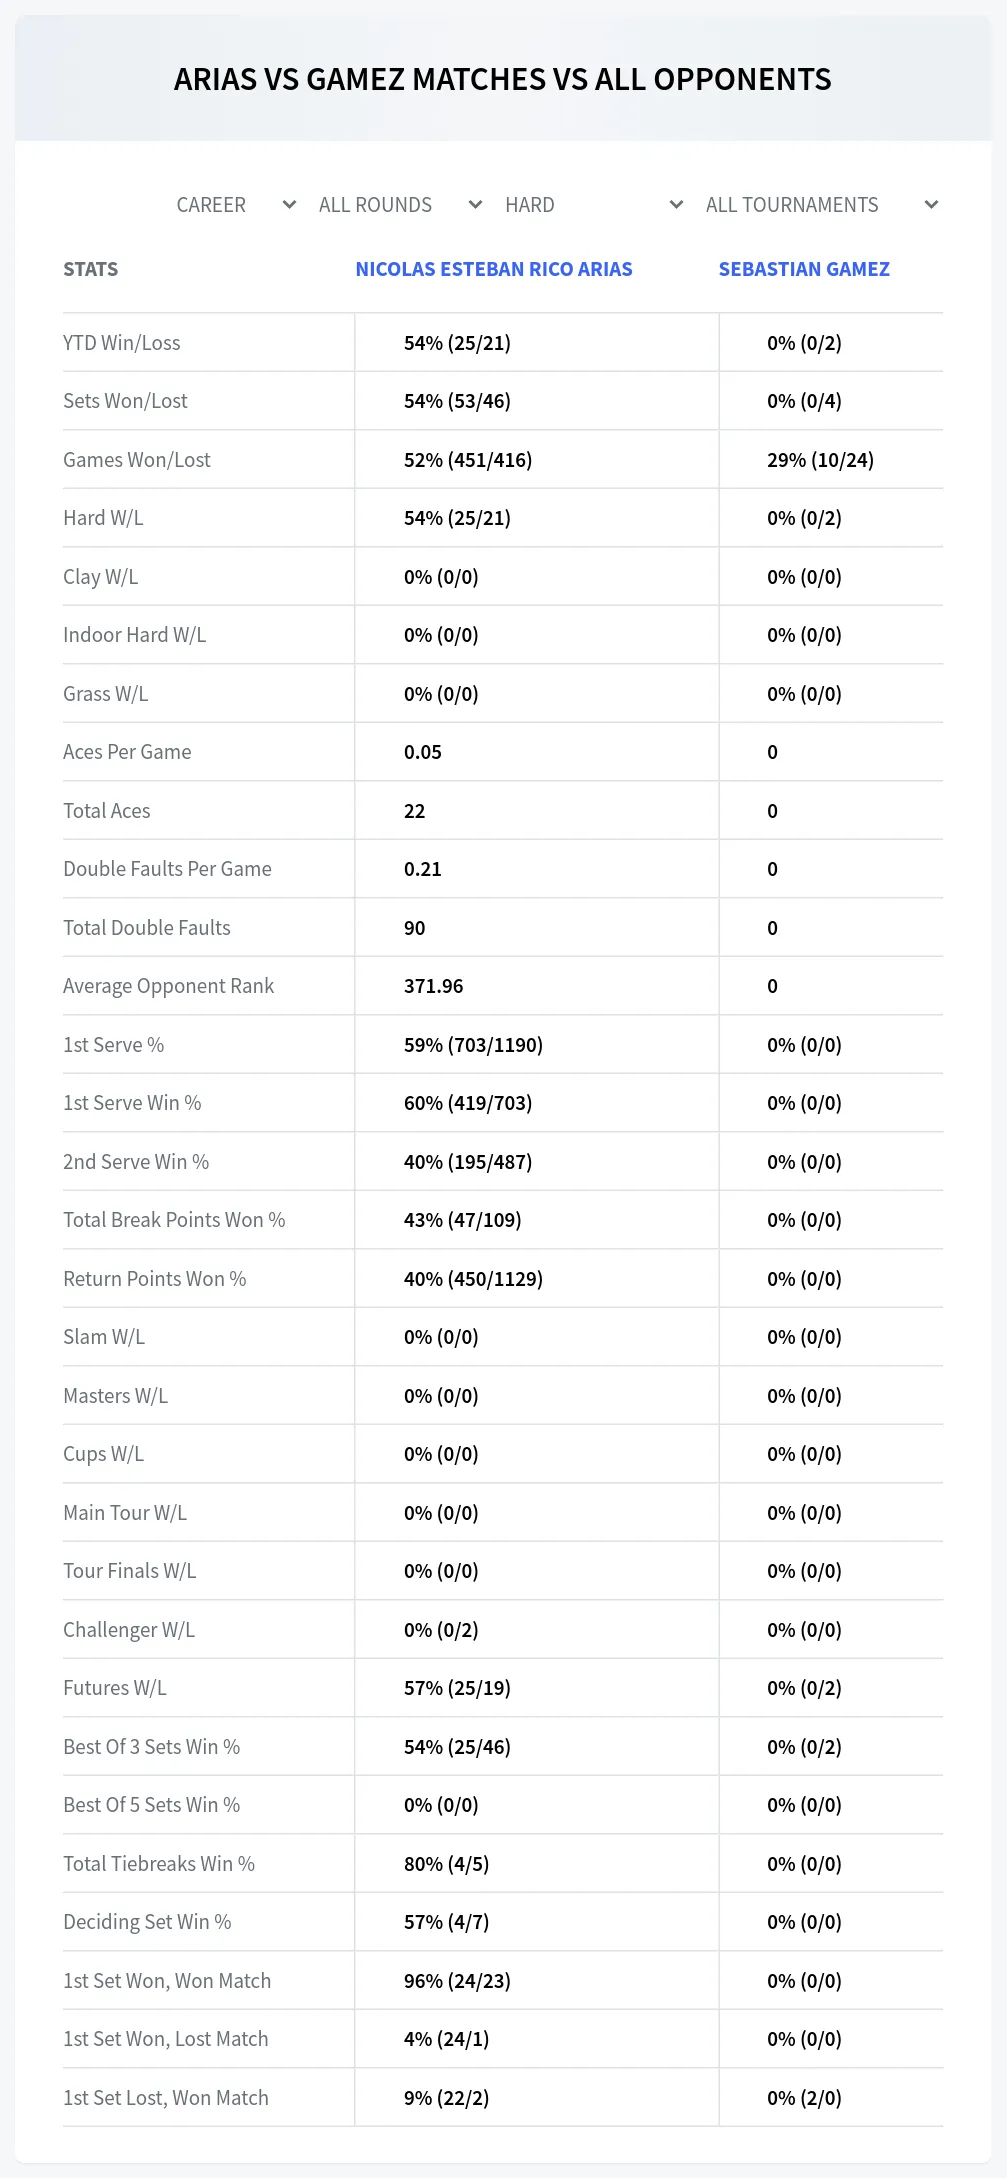1007x2178 pixels.
Task: Click the 1st Serve % value 59% (703/1190)
Action: (x=473, y=1045)
